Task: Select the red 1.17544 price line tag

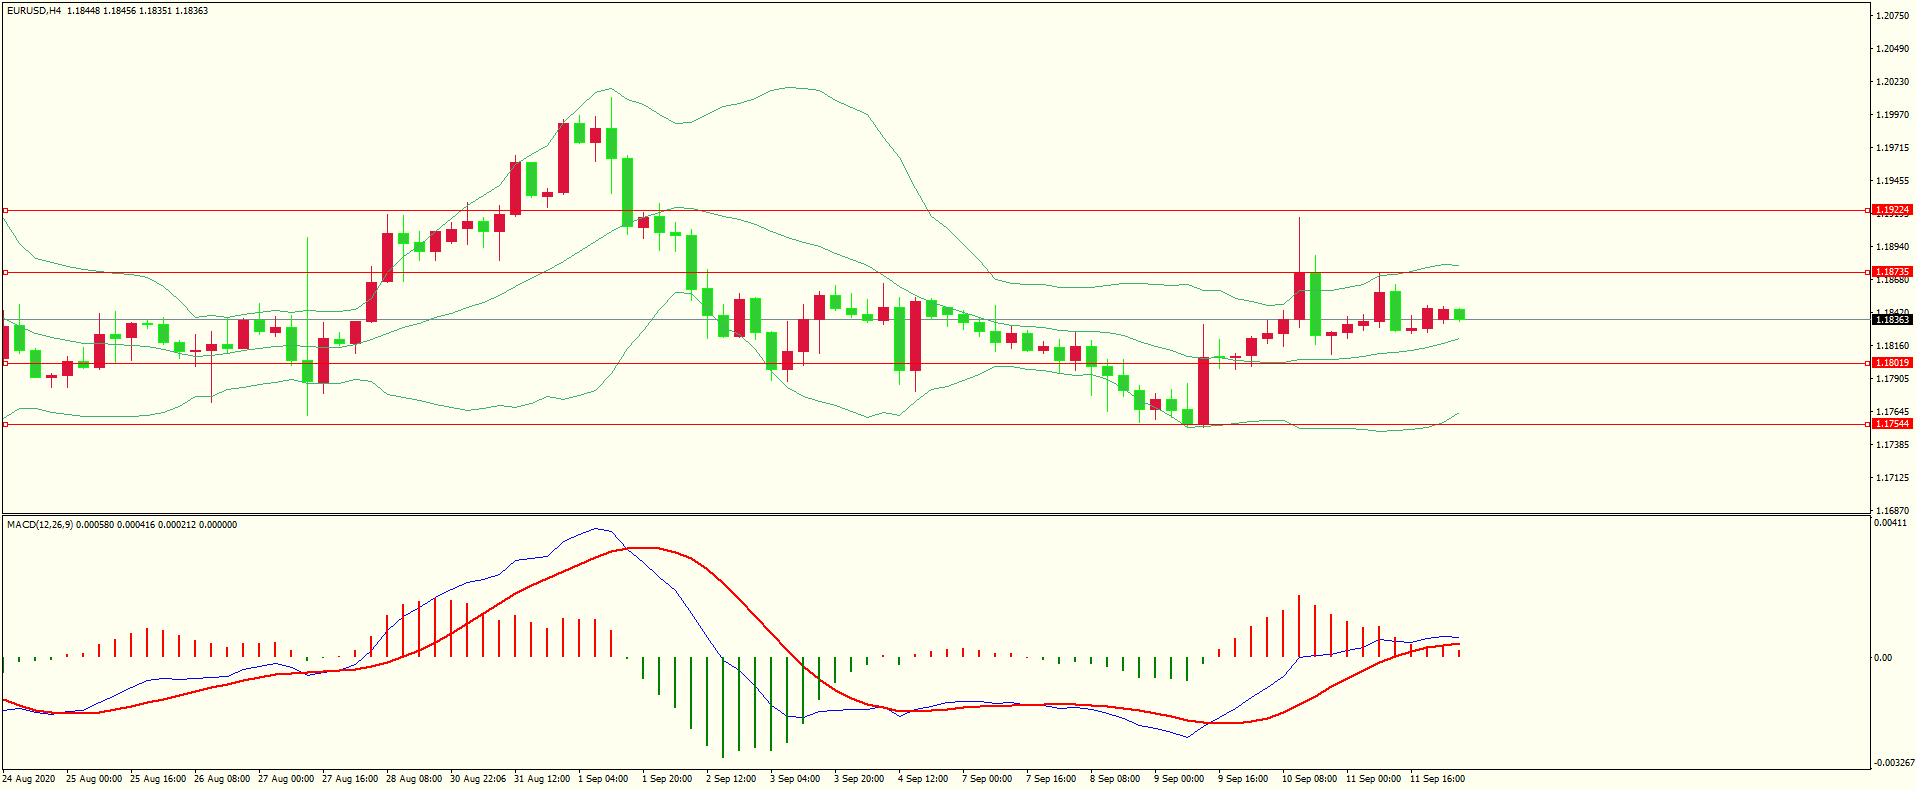Action: 1892,424
